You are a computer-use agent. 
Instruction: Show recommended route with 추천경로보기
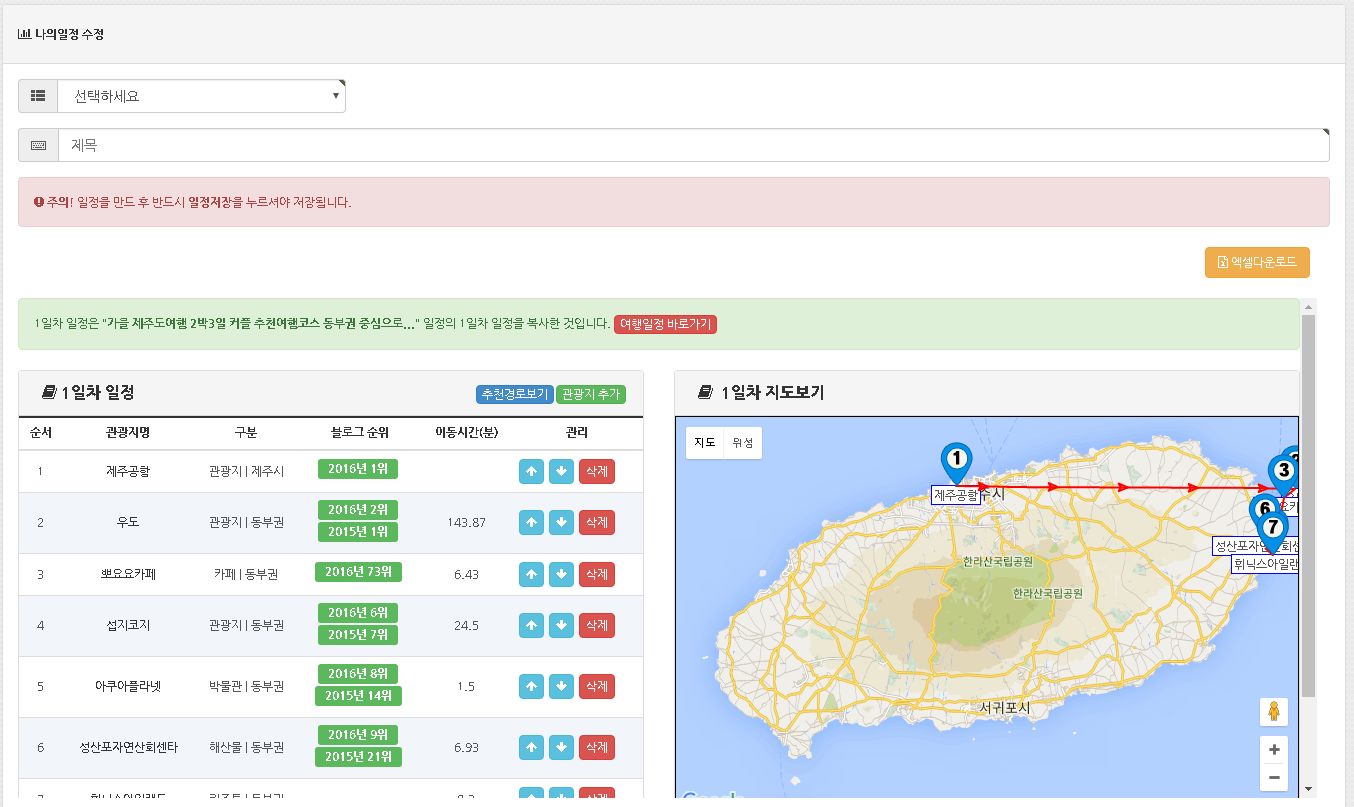(514, 394)
